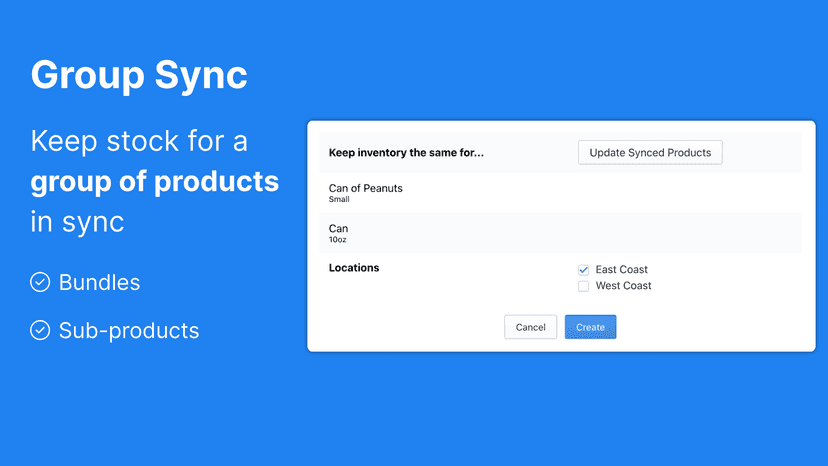The height and width of the screenshot is (466, 828).
Task: Uncheck the East Coast location checkbox
Action: 584,270
